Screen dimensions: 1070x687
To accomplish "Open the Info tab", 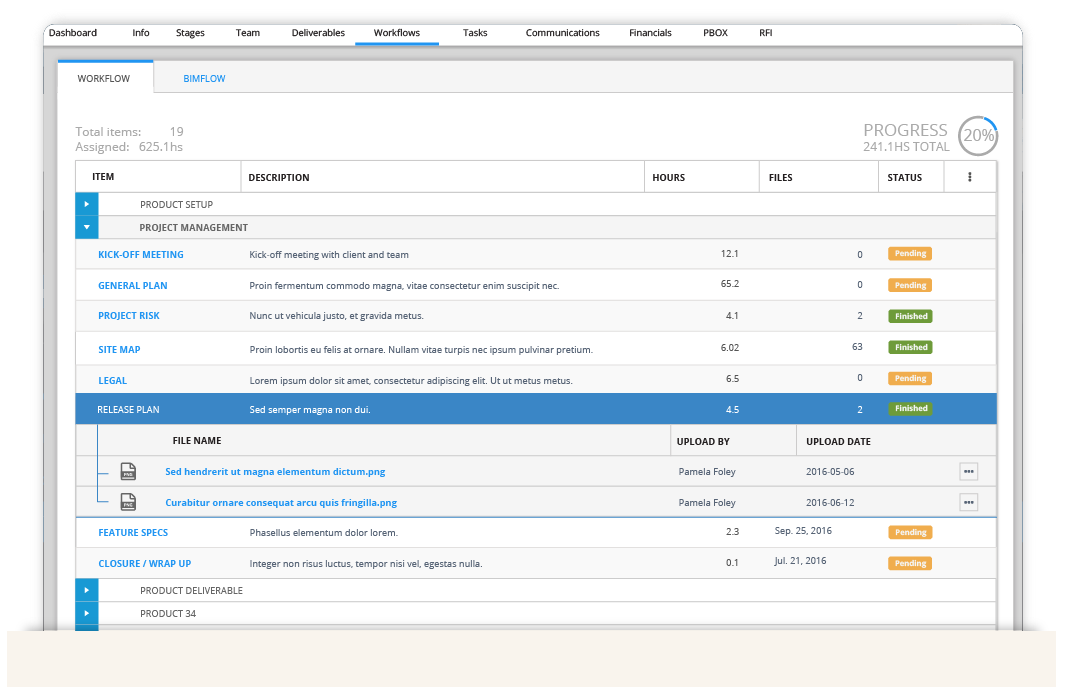I will [141, 33].
